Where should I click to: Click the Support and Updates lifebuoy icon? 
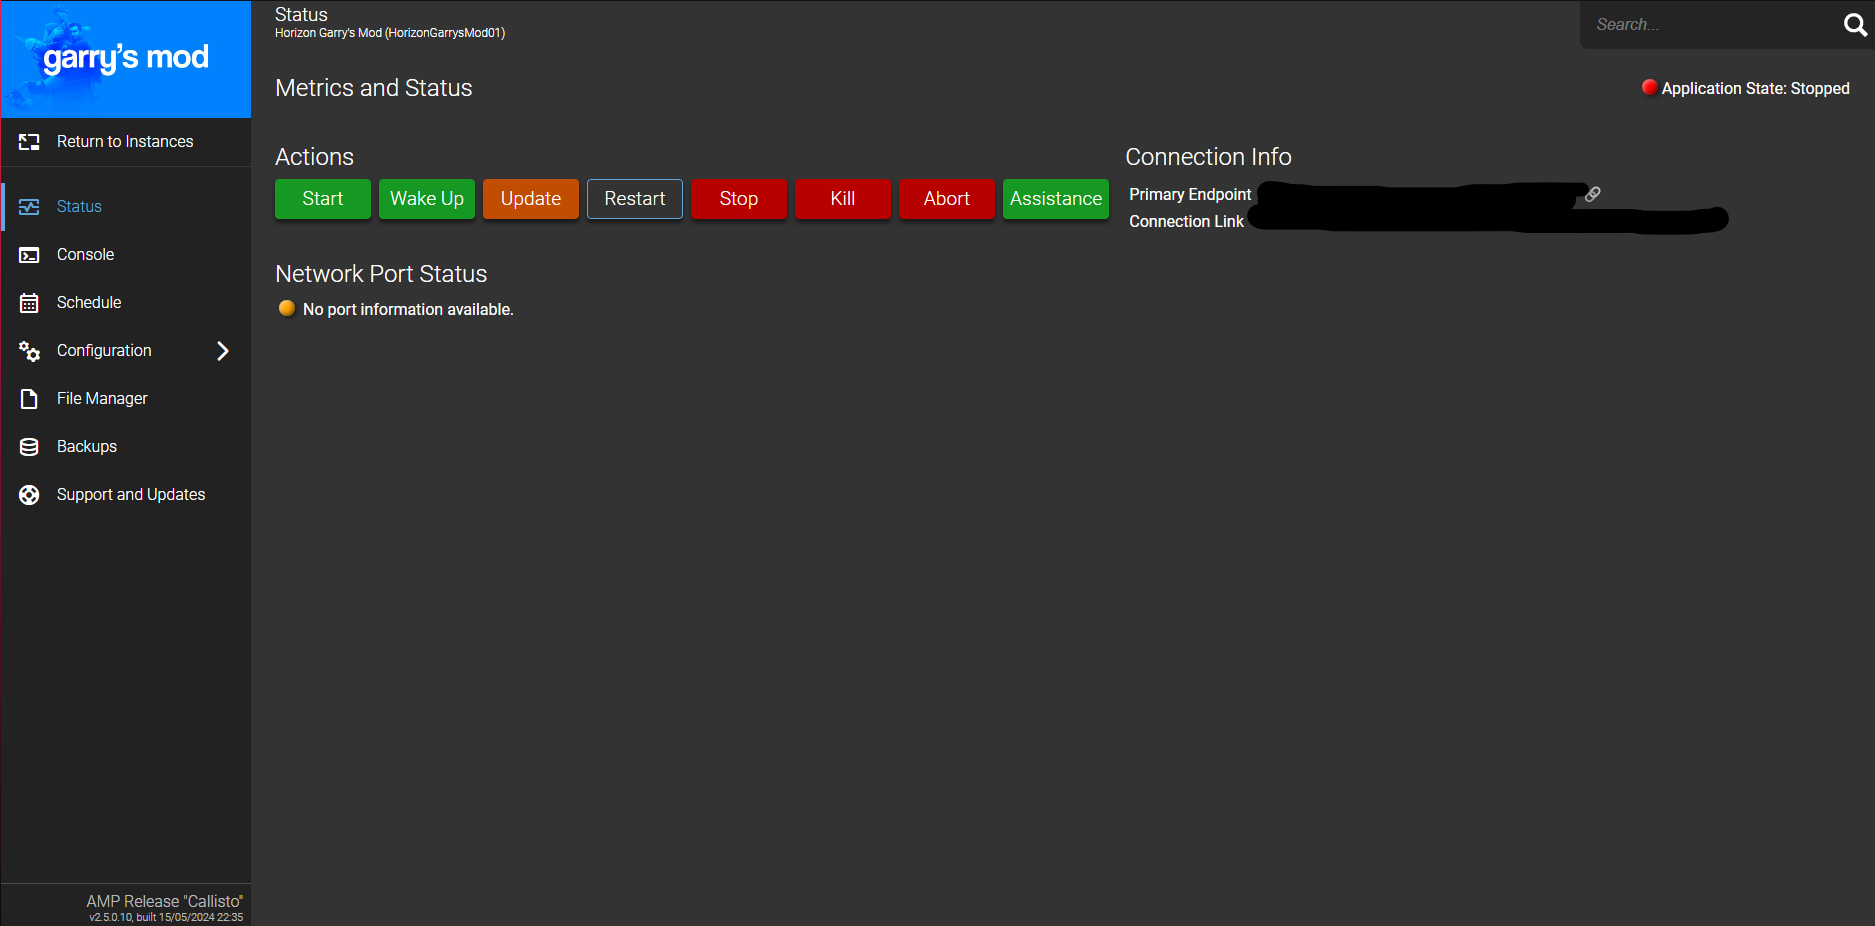(x=29, y=495)
